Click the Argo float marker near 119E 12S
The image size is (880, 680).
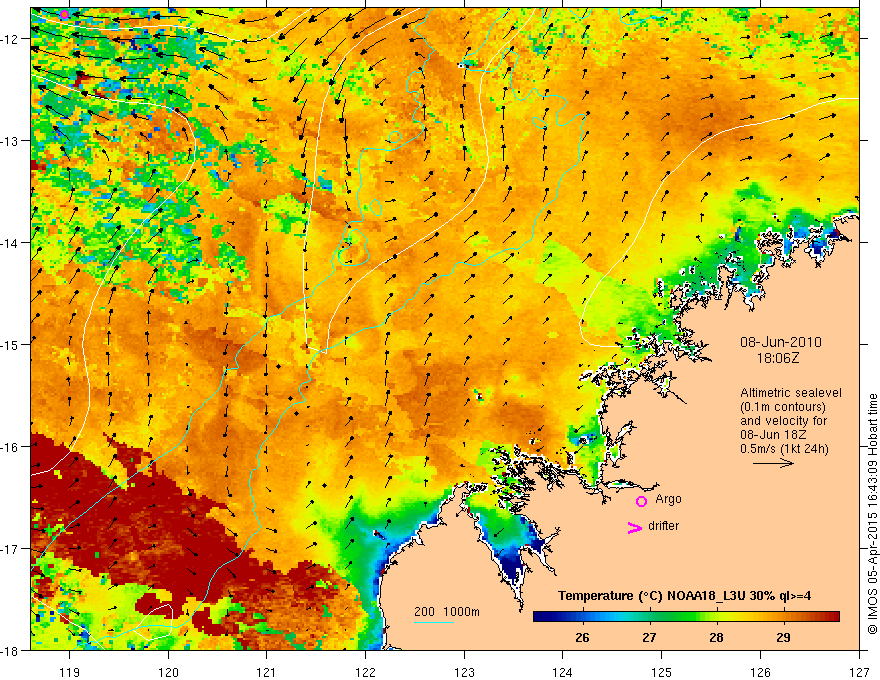pyautogui.click(x=65, y=14)
